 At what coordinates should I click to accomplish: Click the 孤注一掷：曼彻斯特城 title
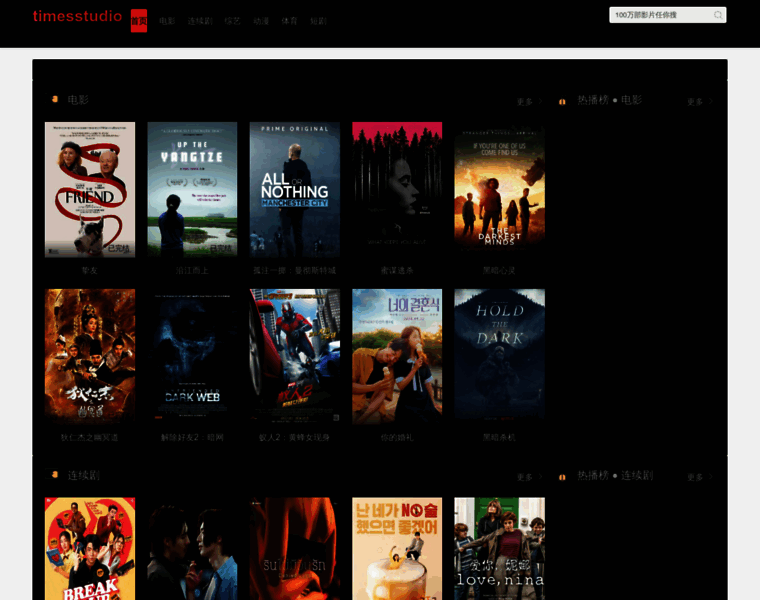pyautogui.click(x=295, y=270)
